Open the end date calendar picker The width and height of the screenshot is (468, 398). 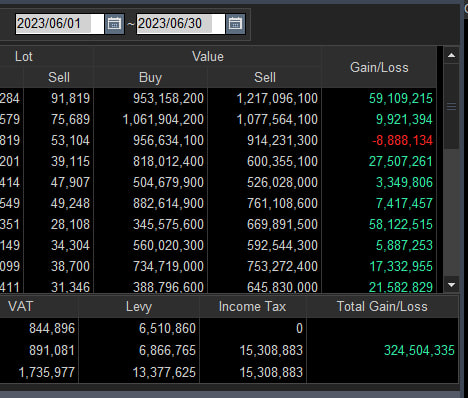tap(235, 24)
